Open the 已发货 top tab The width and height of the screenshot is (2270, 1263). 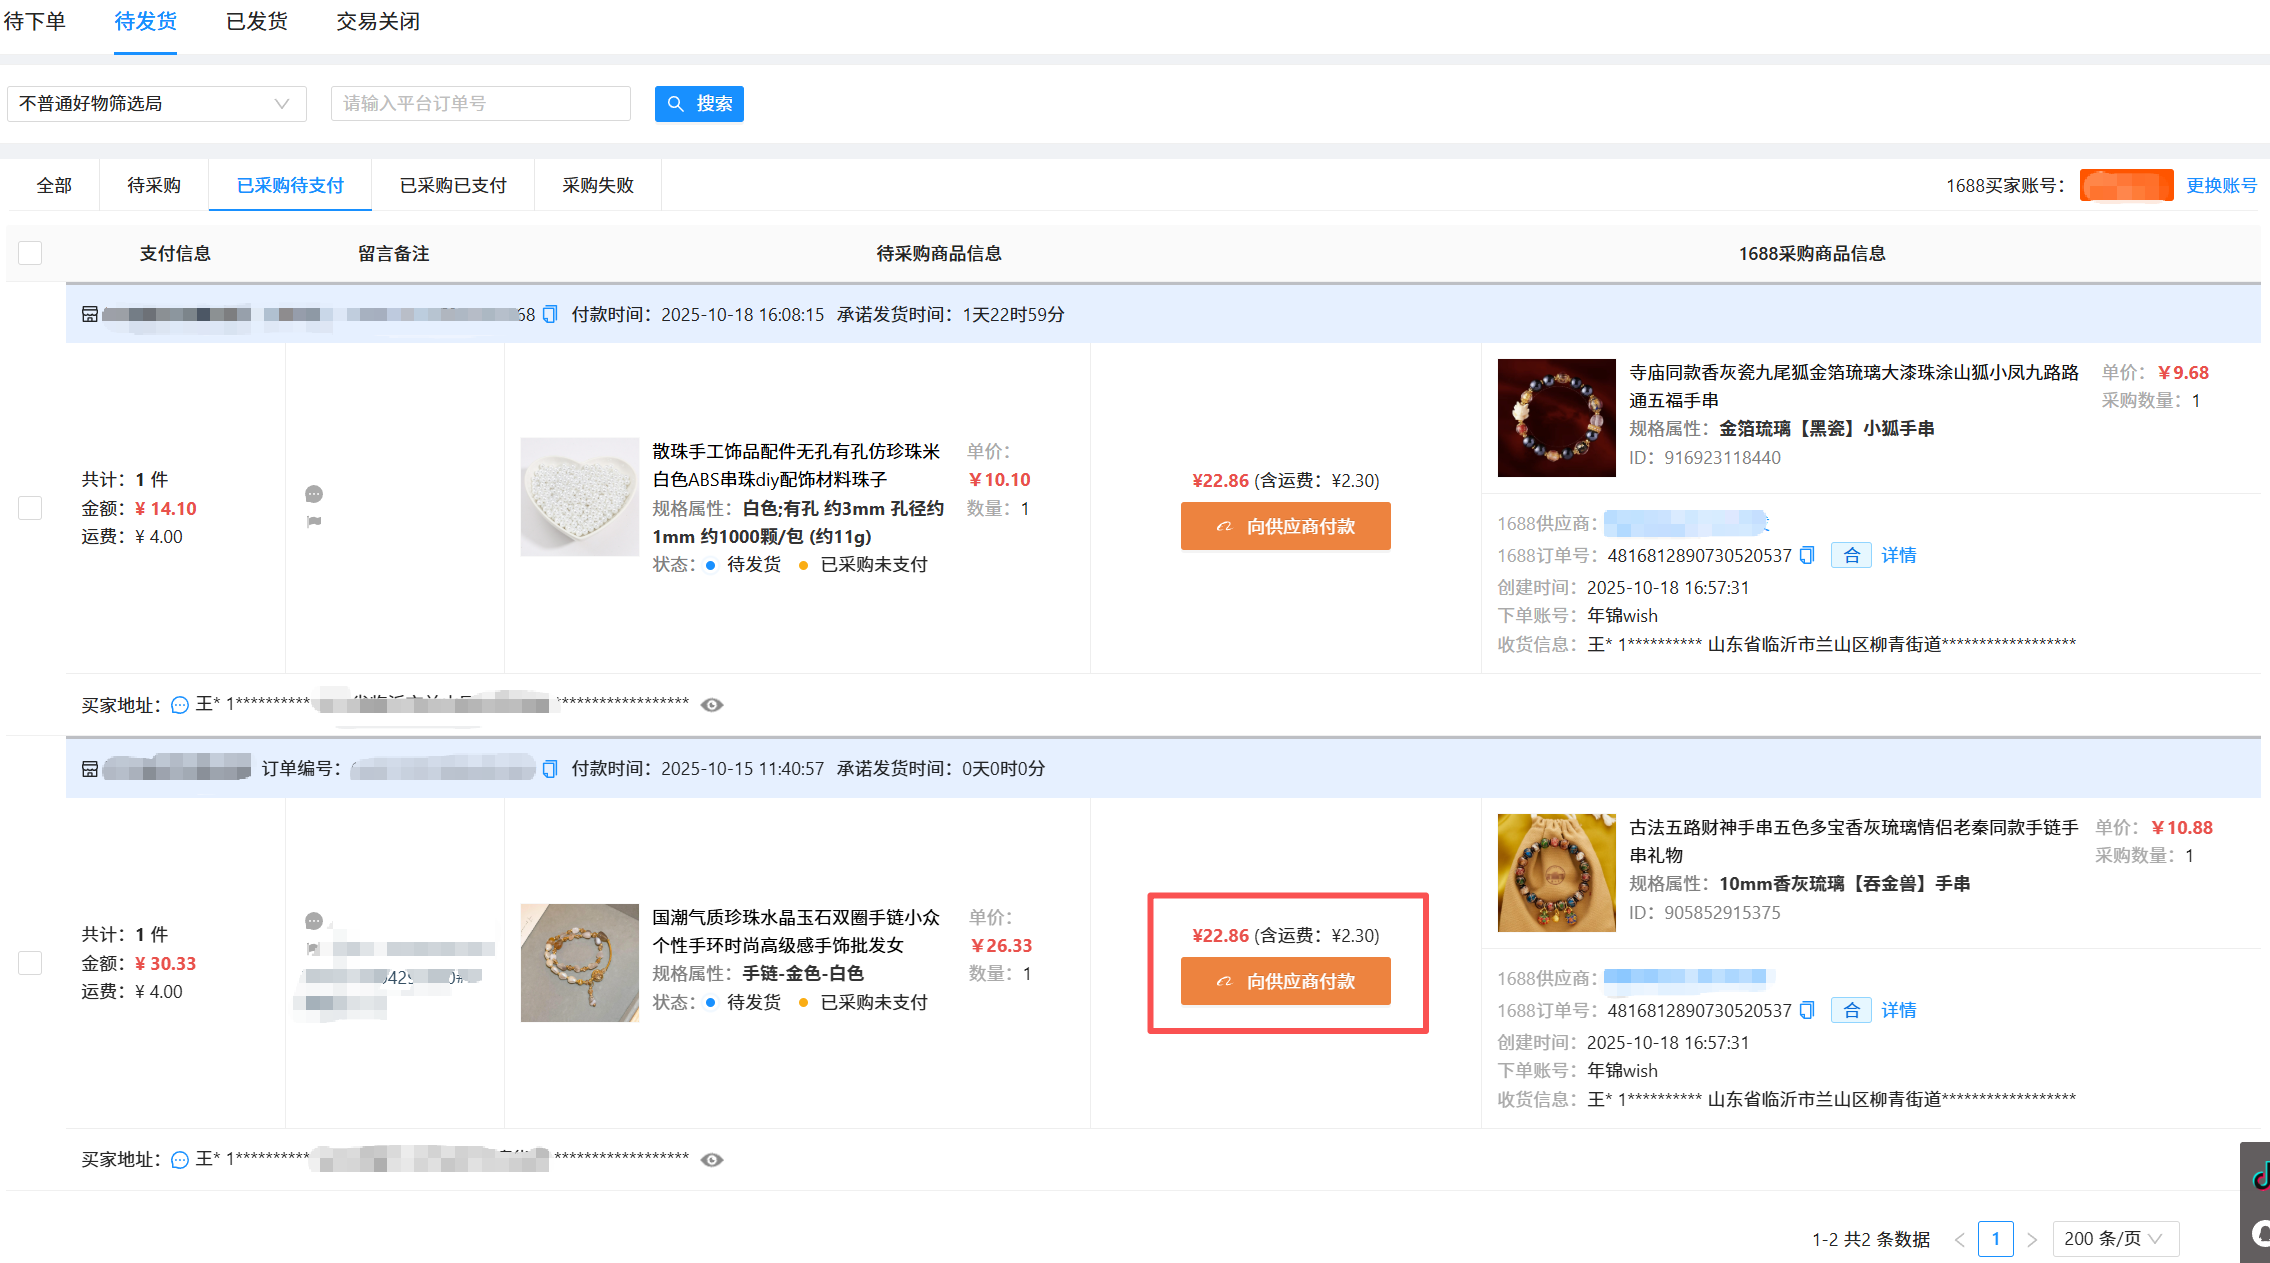257,22
